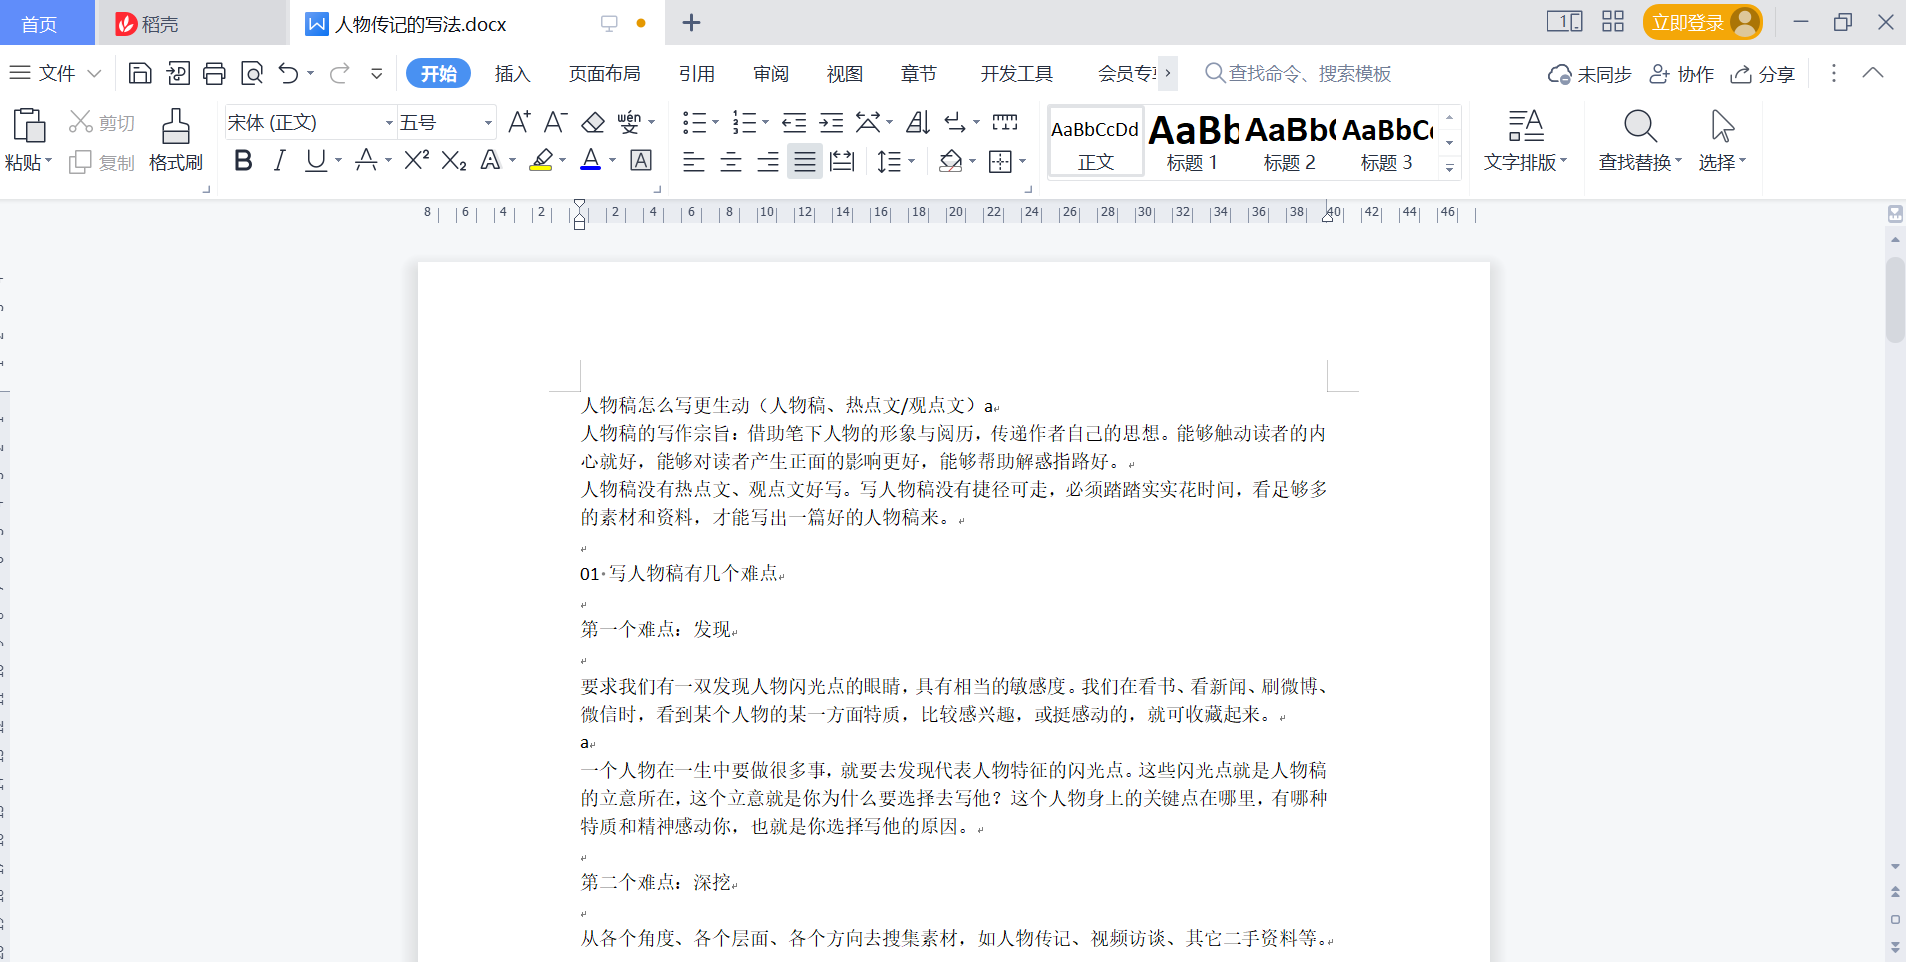Clear formatting with eraser icon
The image size is (1906, 962).
coord(593,122)
